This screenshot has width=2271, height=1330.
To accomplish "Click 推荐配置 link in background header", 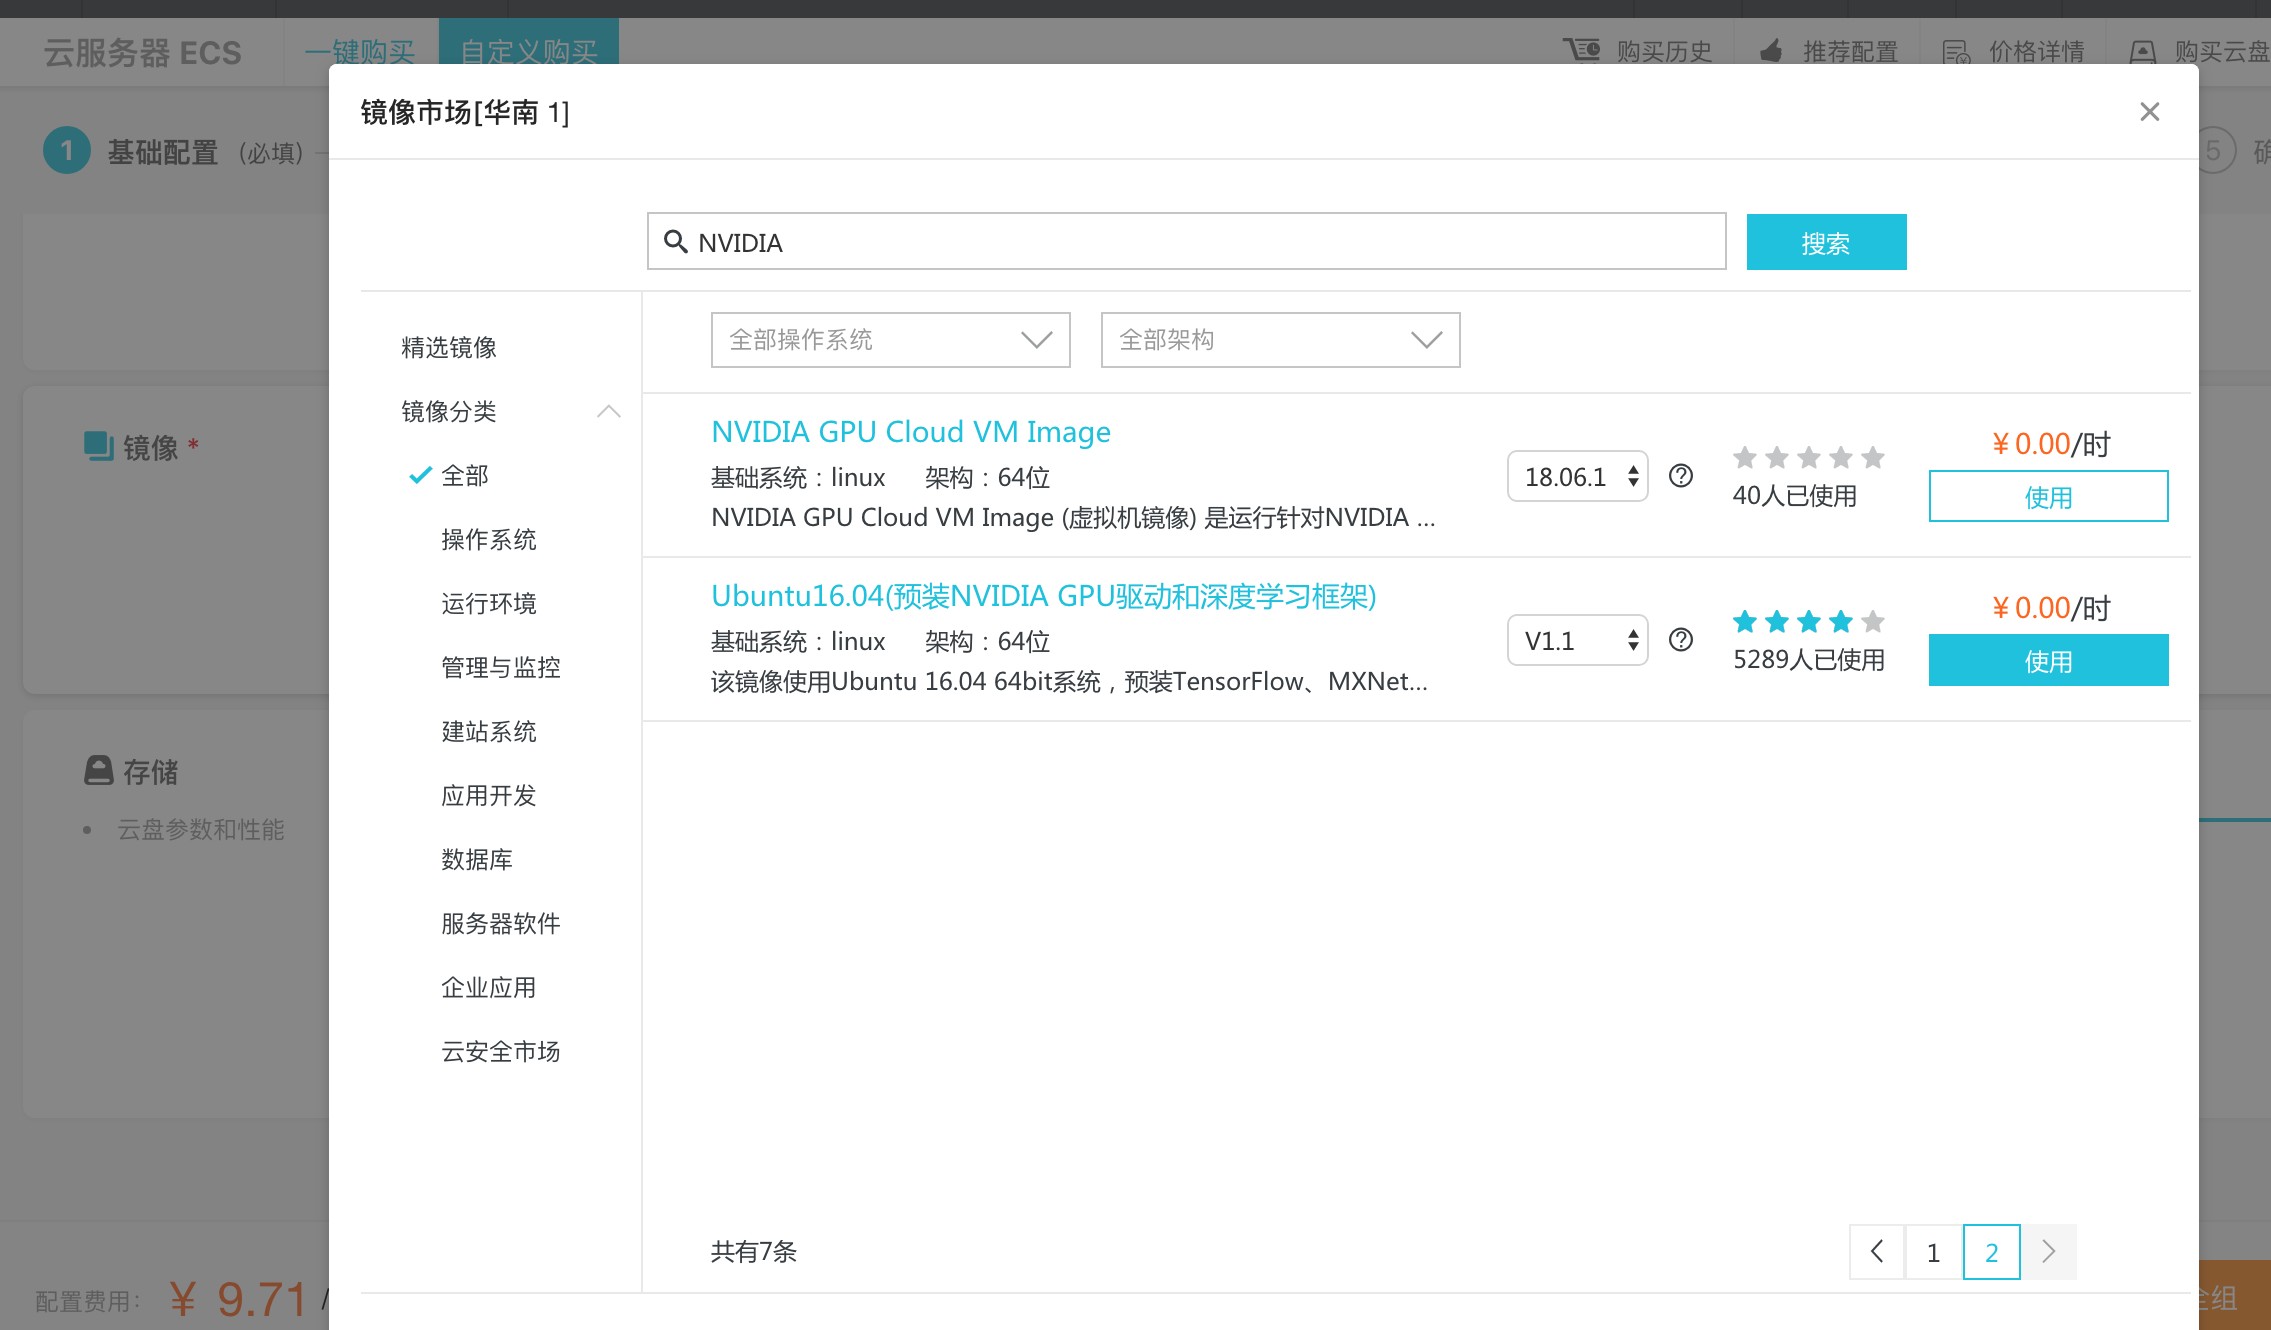I will pos(1850,51).
